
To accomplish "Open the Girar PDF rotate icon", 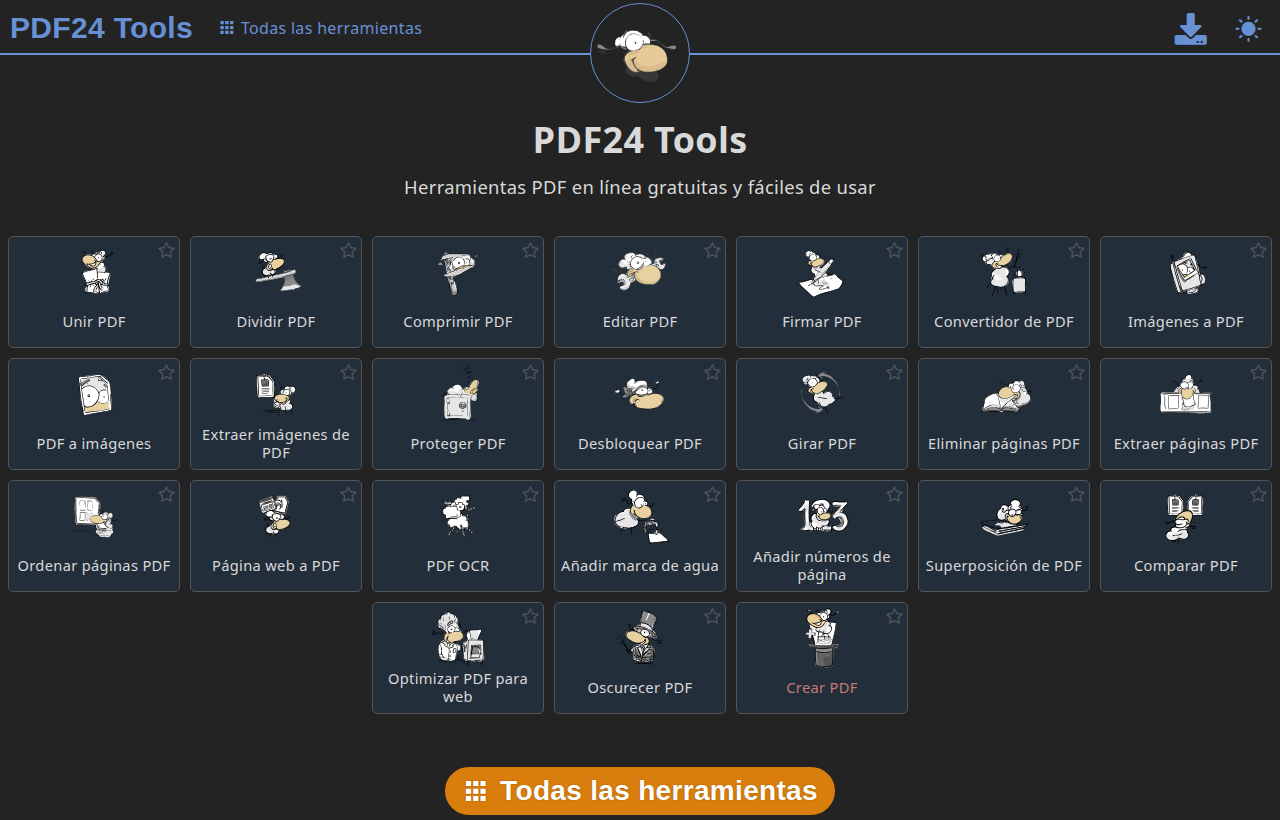I will [x=822, y=394].
